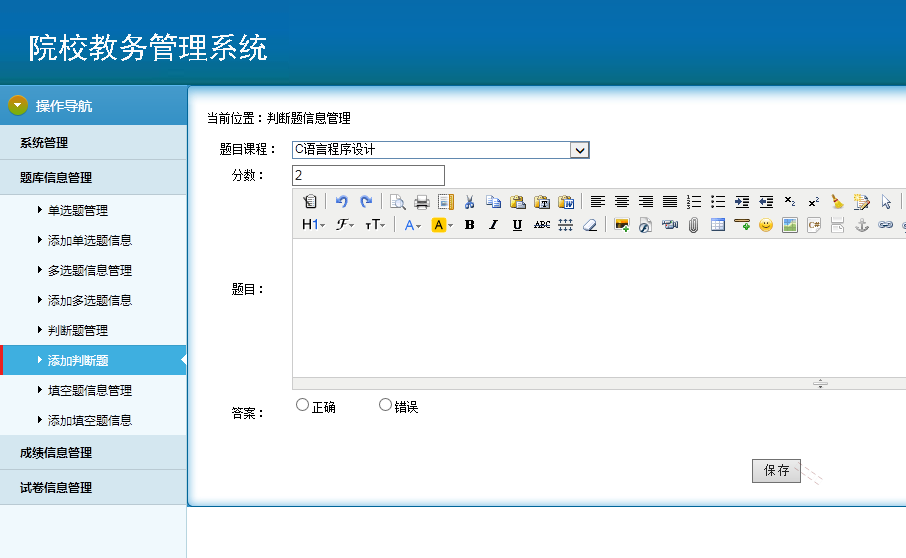Insert a table into the editor
Viewport: 906px width, 558px height.
718,225
